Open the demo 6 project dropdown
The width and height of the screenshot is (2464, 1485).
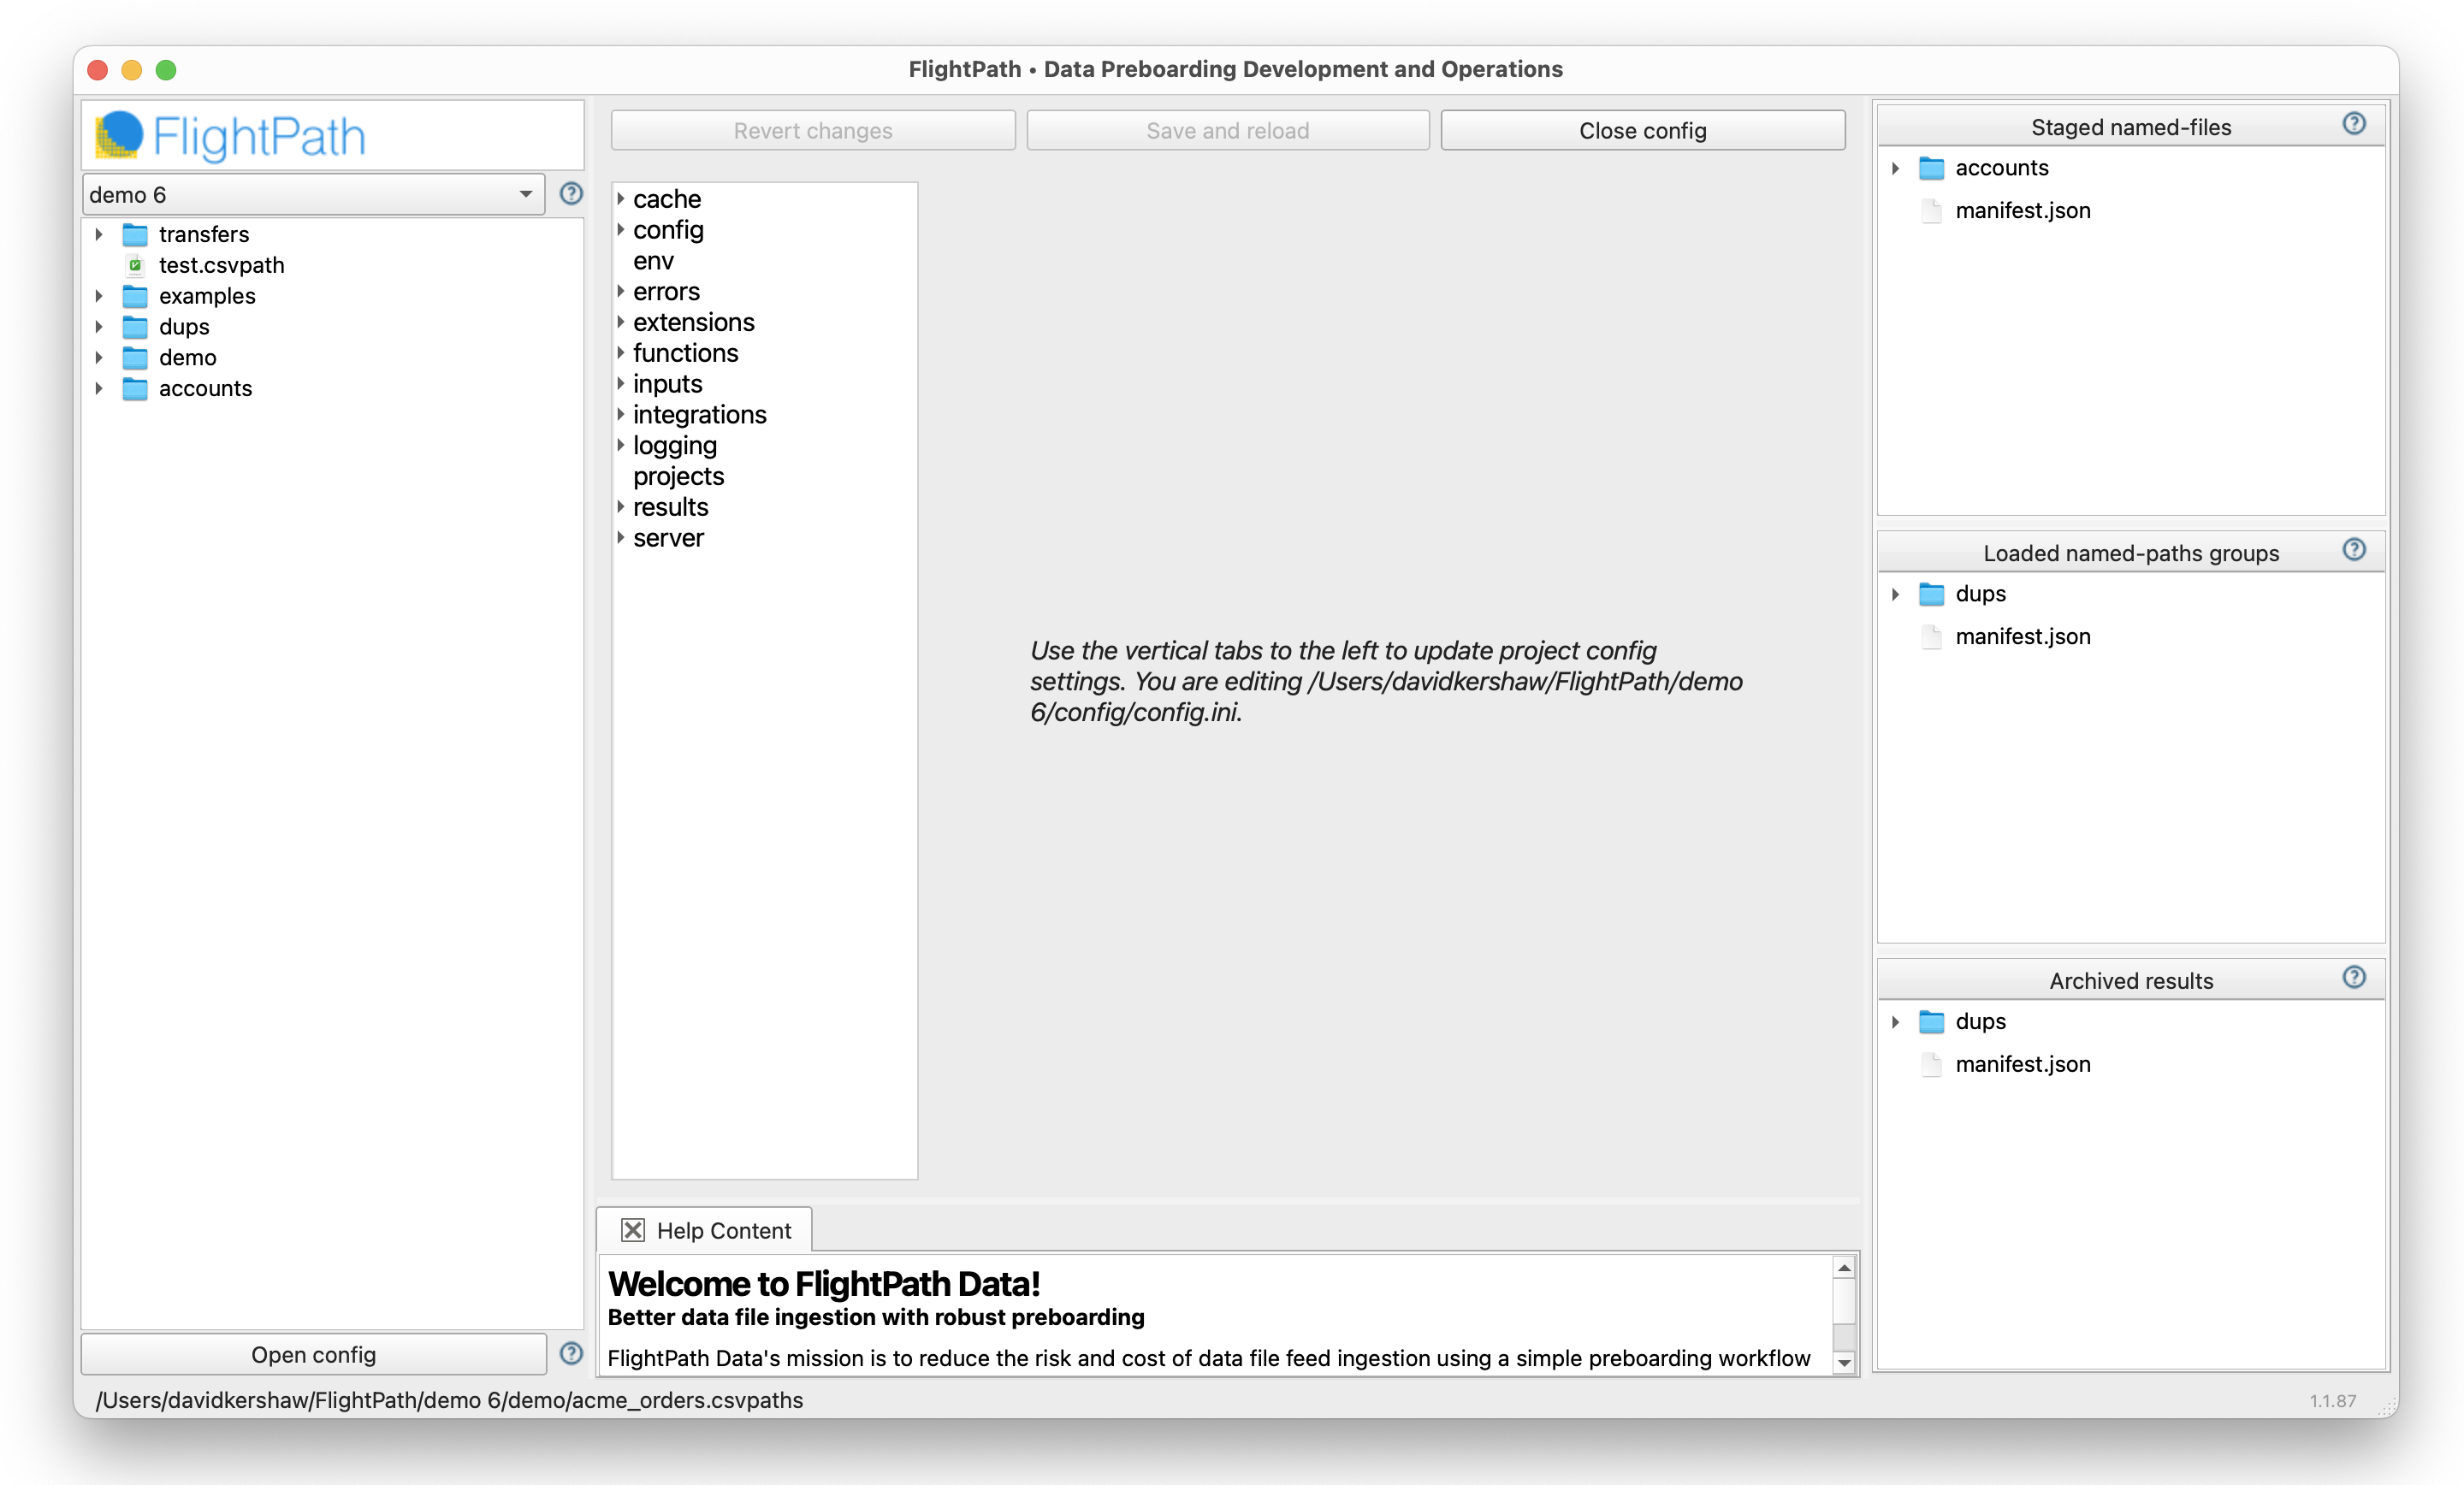(x=312, y=194)
